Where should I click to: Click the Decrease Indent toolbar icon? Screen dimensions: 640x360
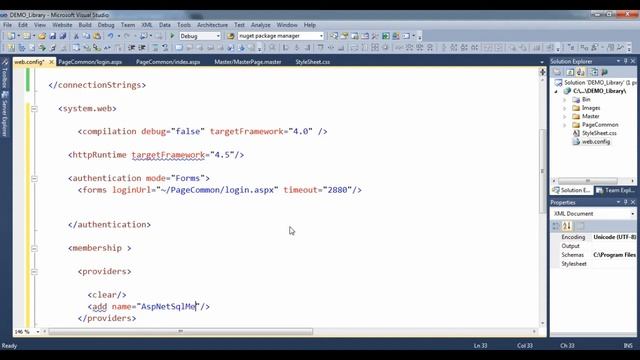[131, 48]
